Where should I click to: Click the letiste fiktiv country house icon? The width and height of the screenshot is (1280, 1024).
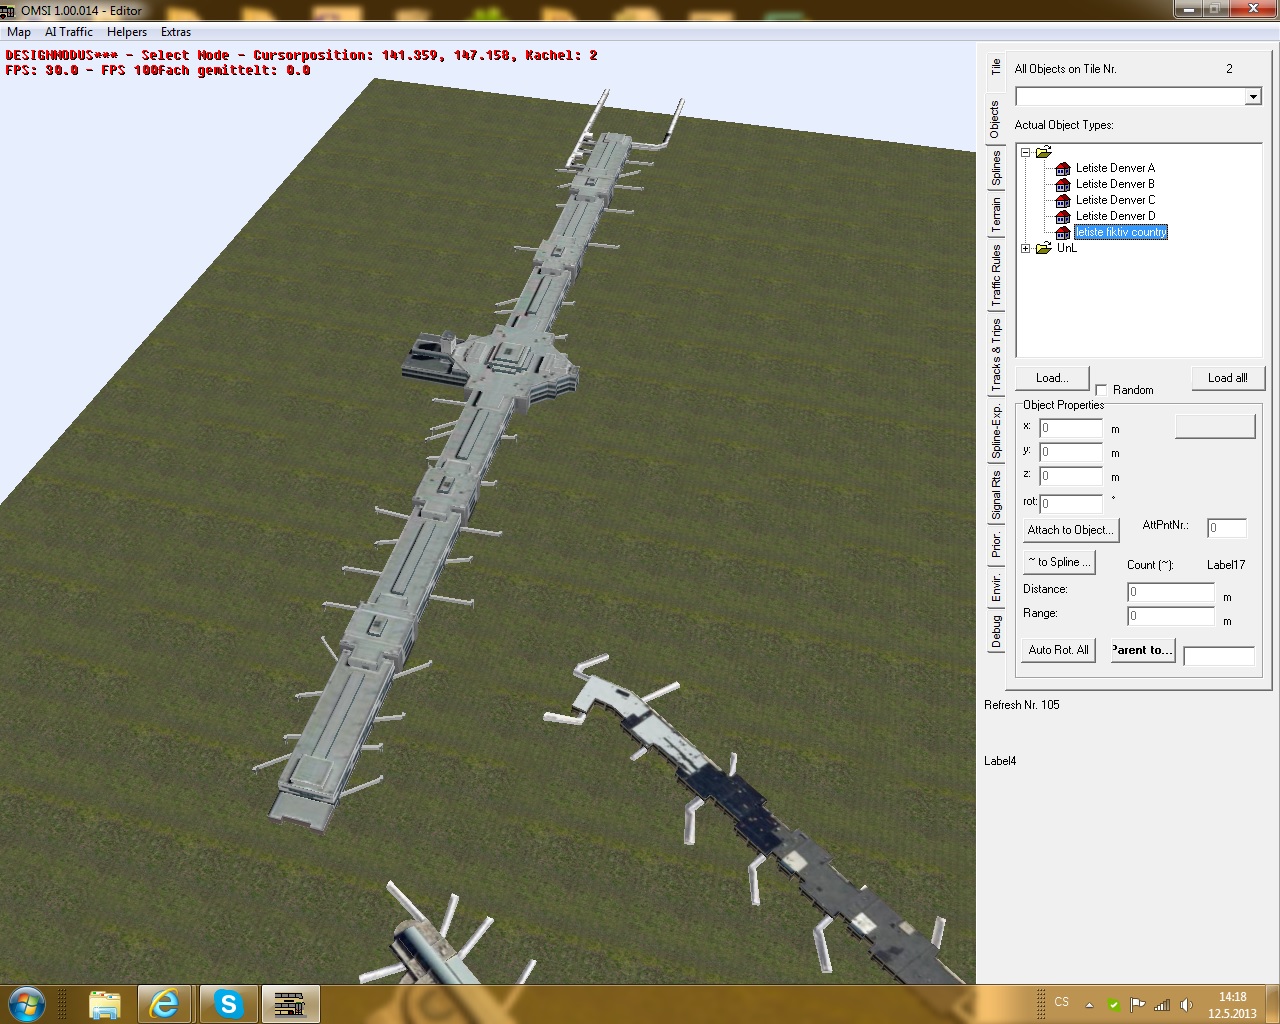(x=1063, y=232)
